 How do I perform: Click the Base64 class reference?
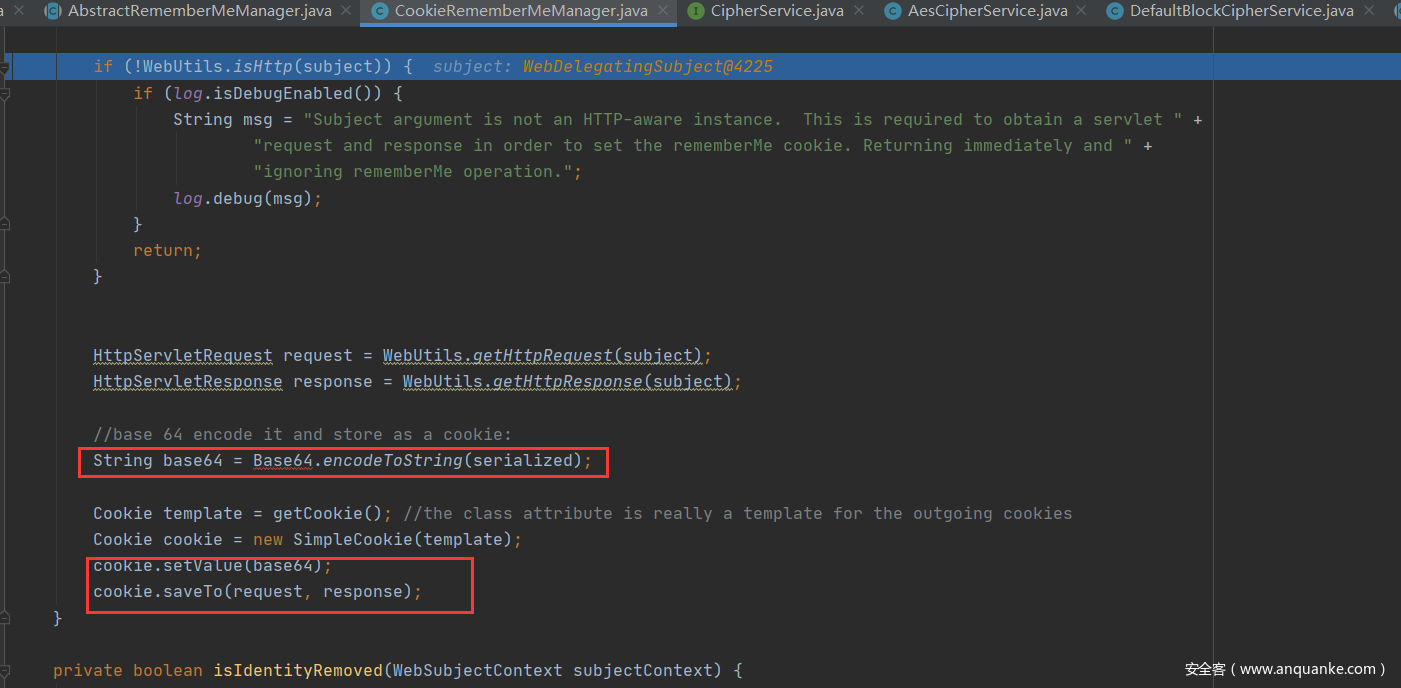click(x=282, y=461)
